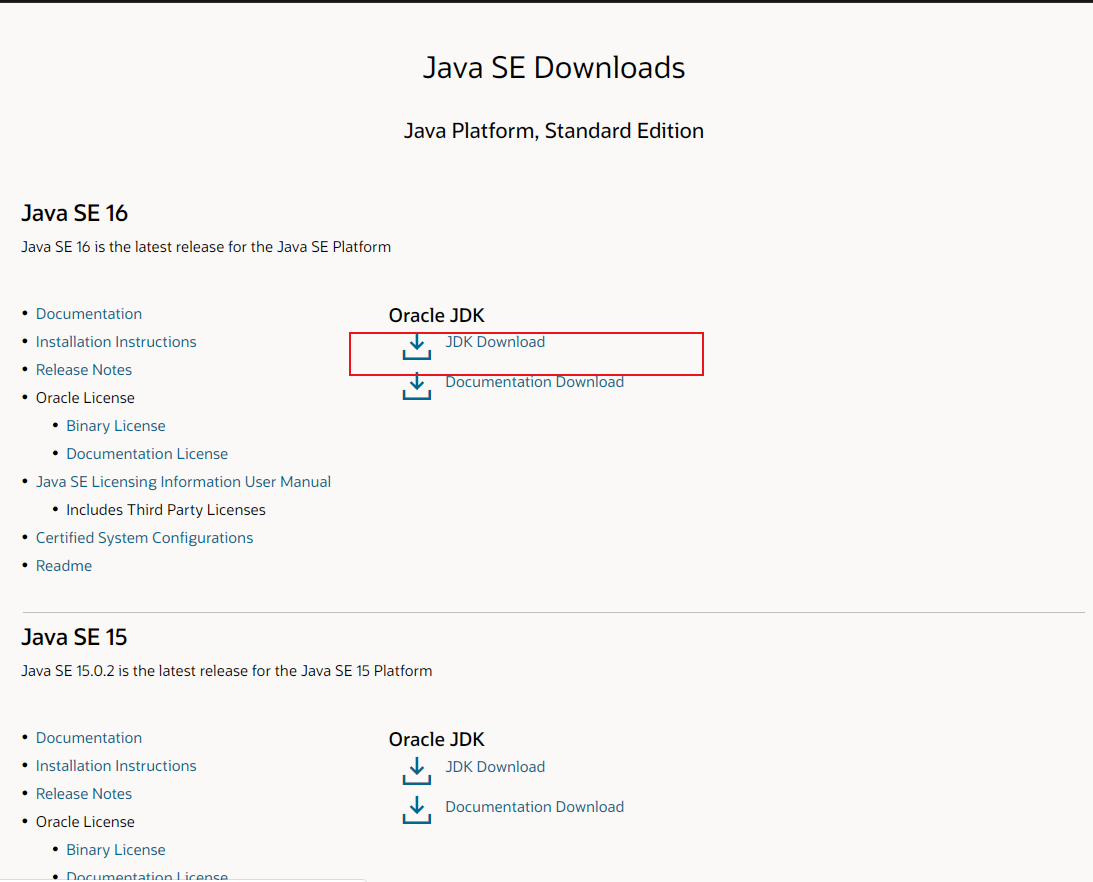The width and height of the screenshot is (1093, 882).
Task: Click the JDK Download arrow icon for Java SE 16
Action: pyautogui.click(x=417, y=347)
